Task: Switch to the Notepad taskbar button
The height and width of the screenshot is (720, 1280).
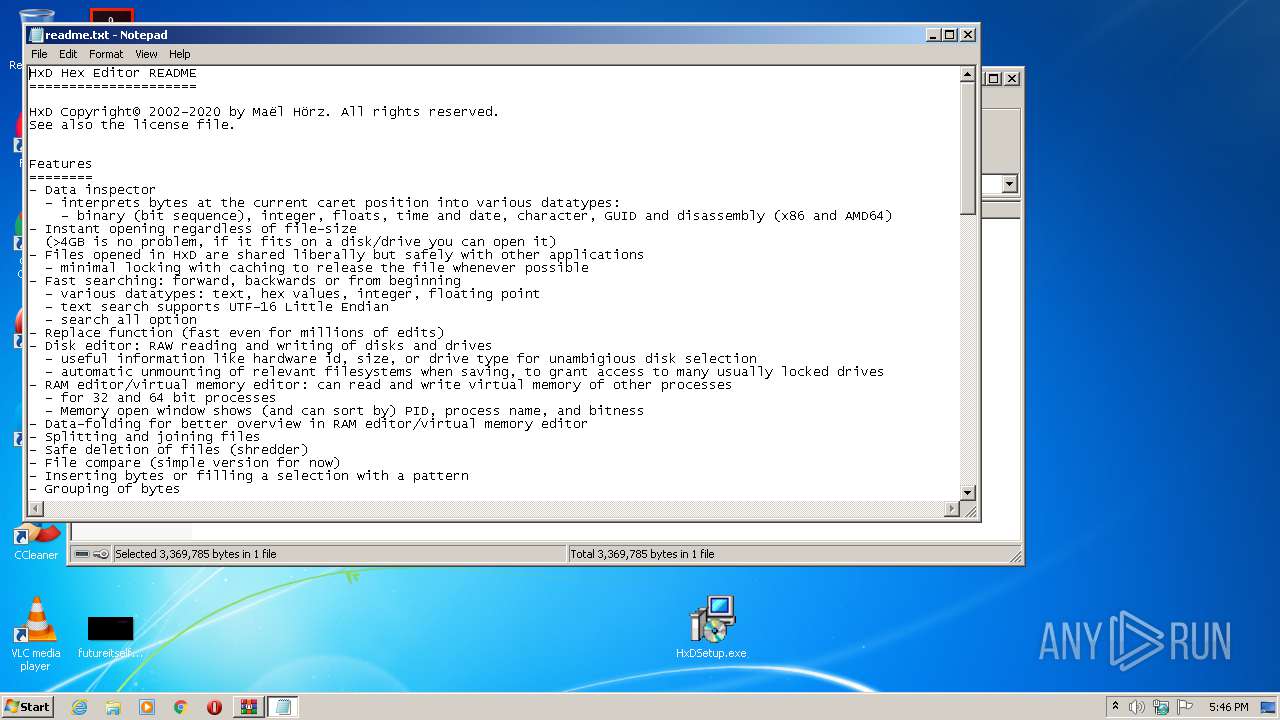Action: point(282,707)
